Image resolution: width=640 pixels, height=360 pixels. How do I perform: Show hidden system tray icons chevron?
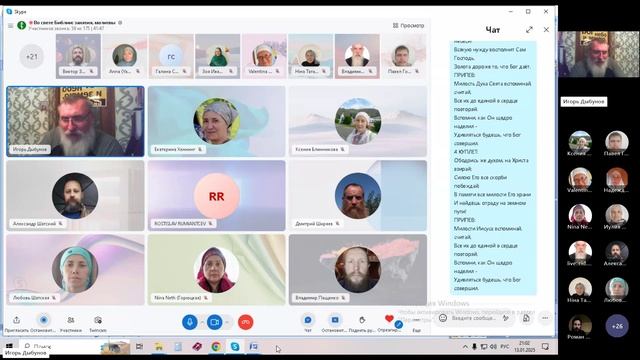(x=465, y=347)
